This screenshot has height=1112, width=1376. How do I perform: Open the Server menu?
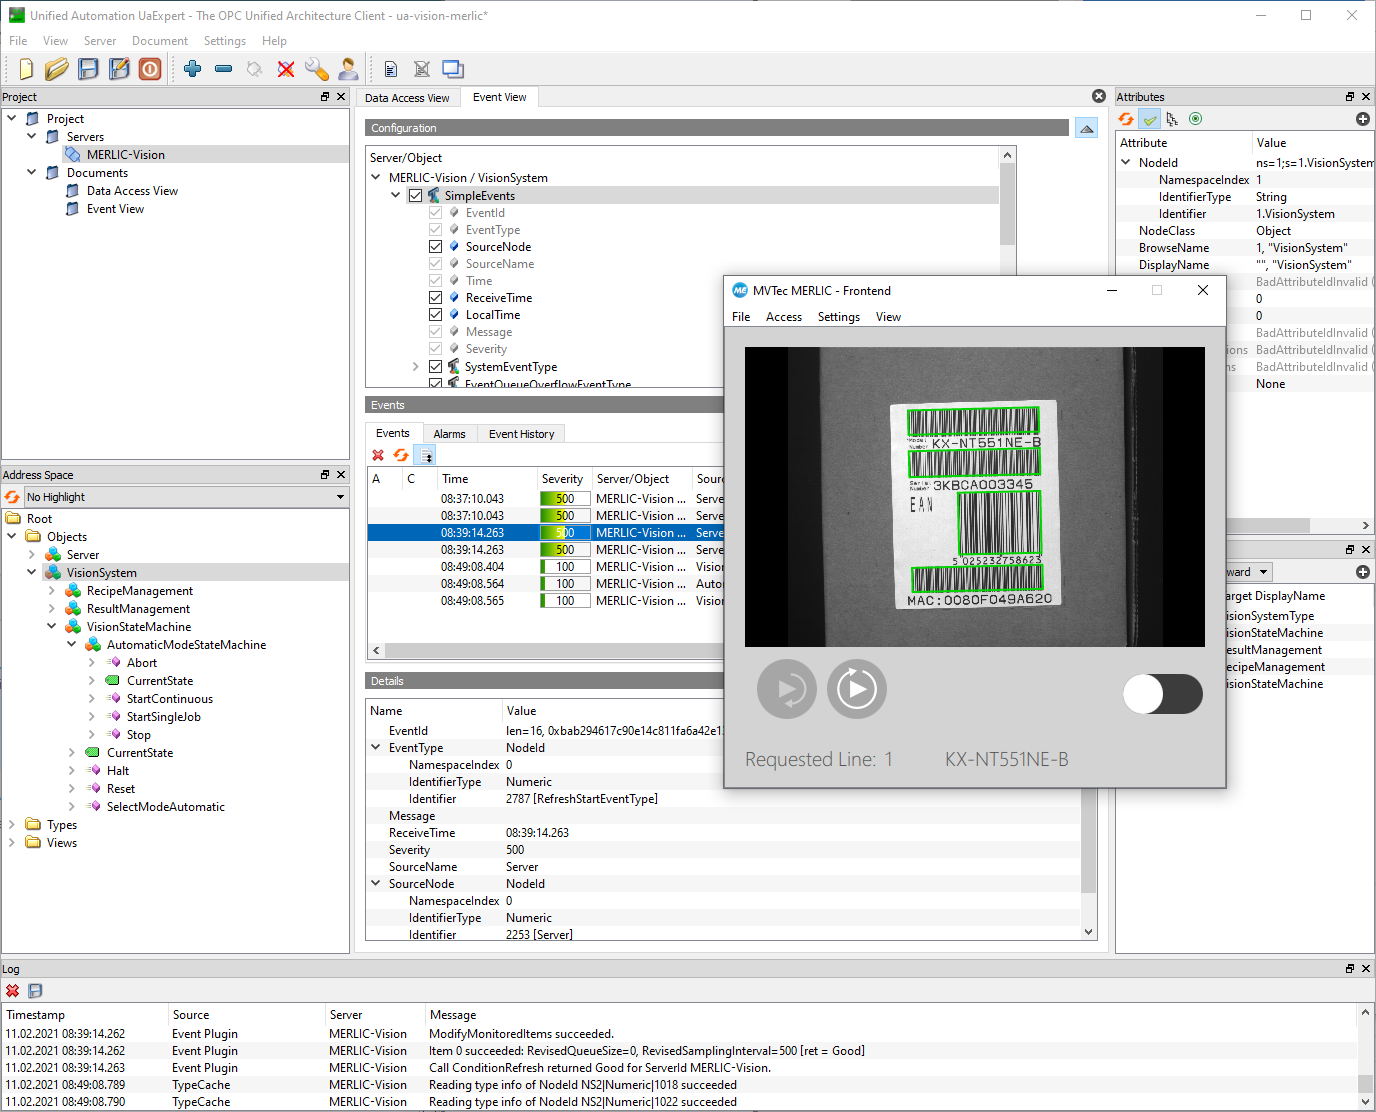(100, 41)
